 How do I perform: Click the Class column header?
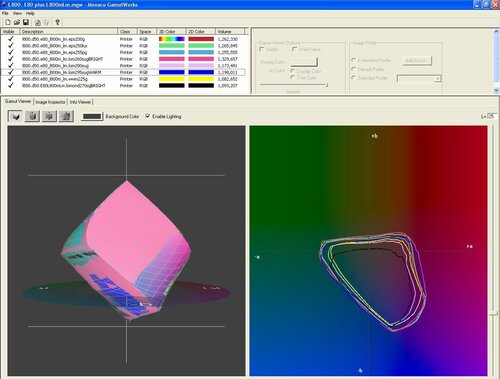pos(128,31)
